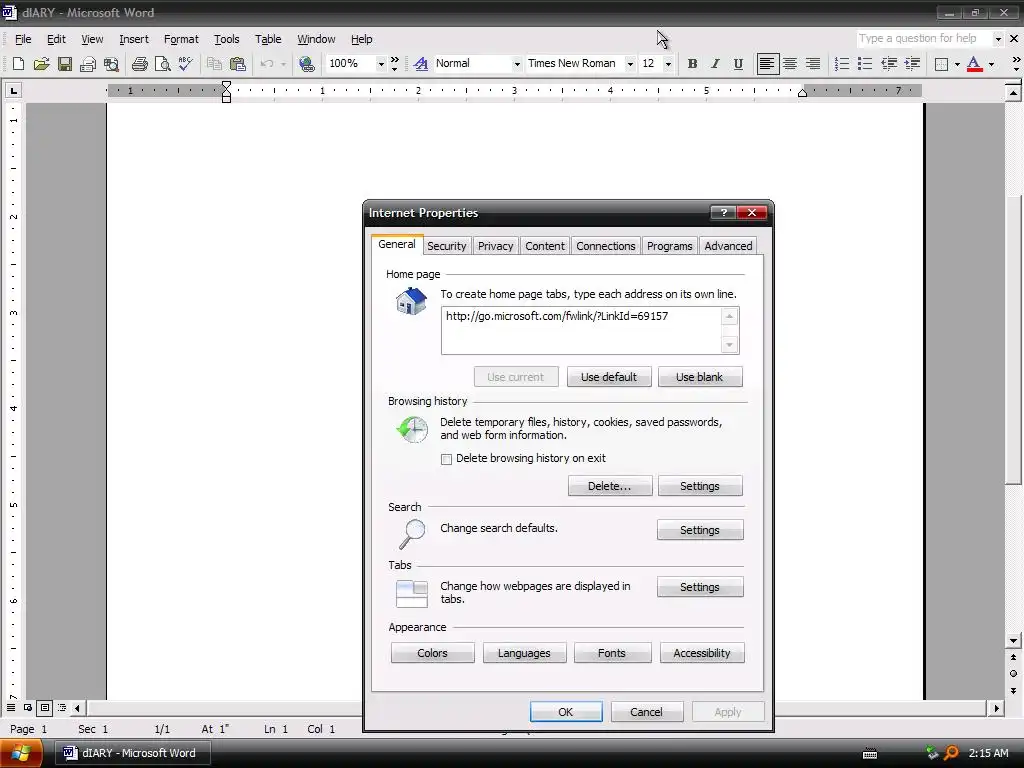The width and height of the screenshot is (1024, 768).
Task: Switch to Normal view button at bottom-left
Action: click(11, 707)
